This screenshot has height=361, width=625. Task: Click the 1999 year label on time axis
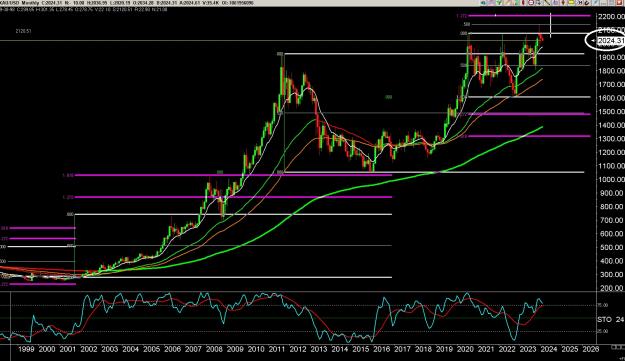[x=26, y=349]
